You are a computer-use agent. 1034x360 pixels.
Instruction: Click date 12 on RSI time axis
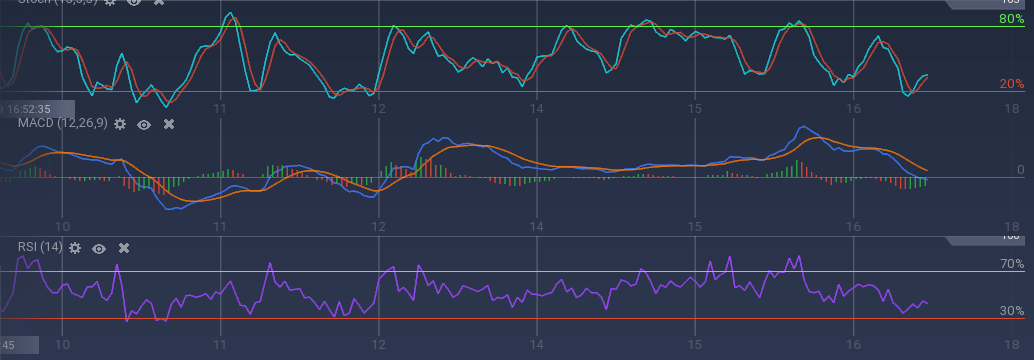tap(378, 344)
